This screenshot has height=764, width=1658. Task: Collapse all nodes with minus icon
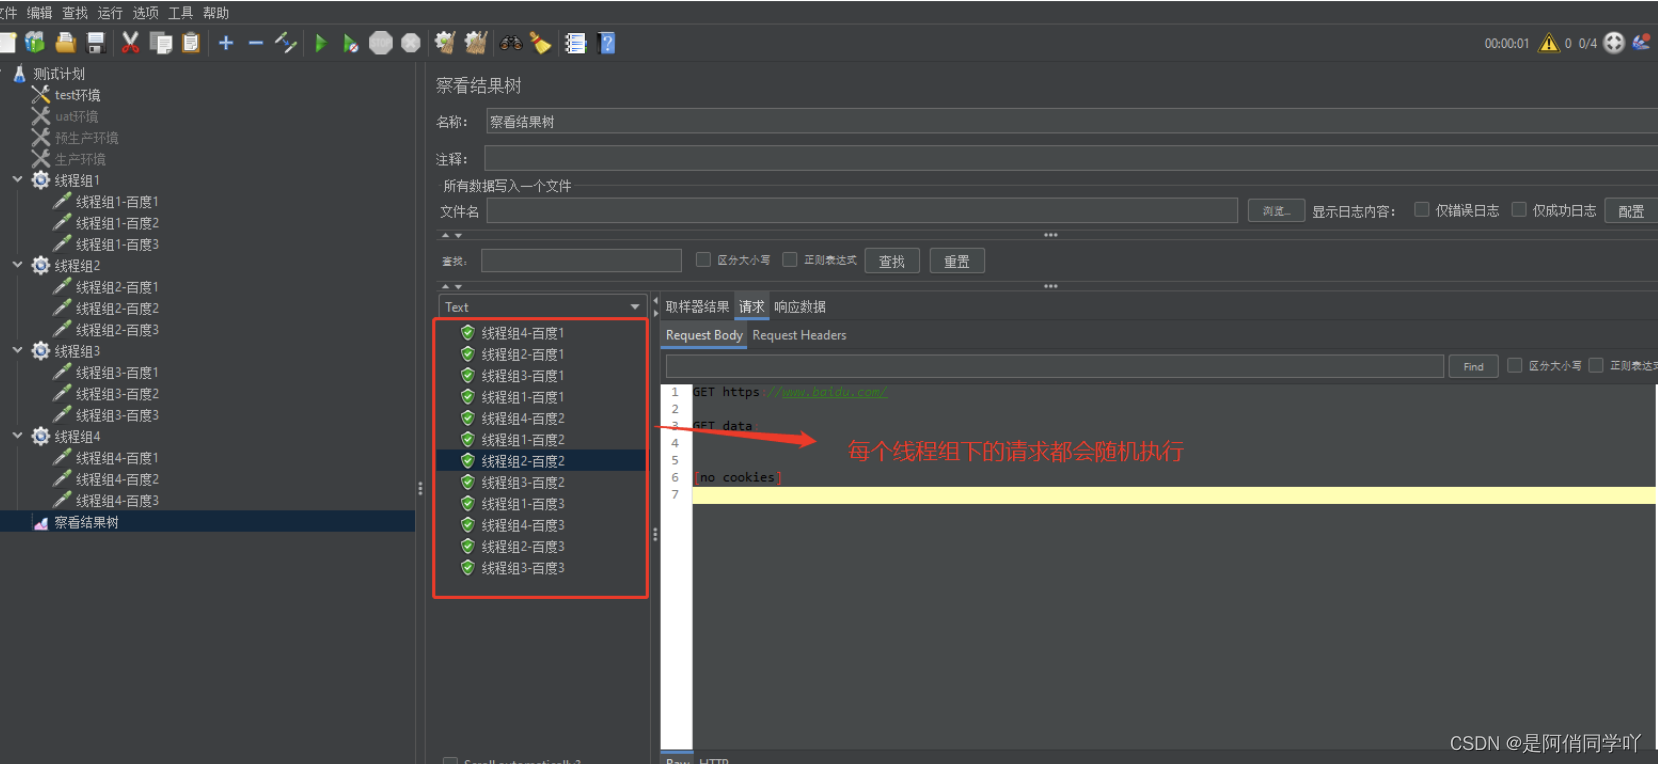click(x=255, y=42)
